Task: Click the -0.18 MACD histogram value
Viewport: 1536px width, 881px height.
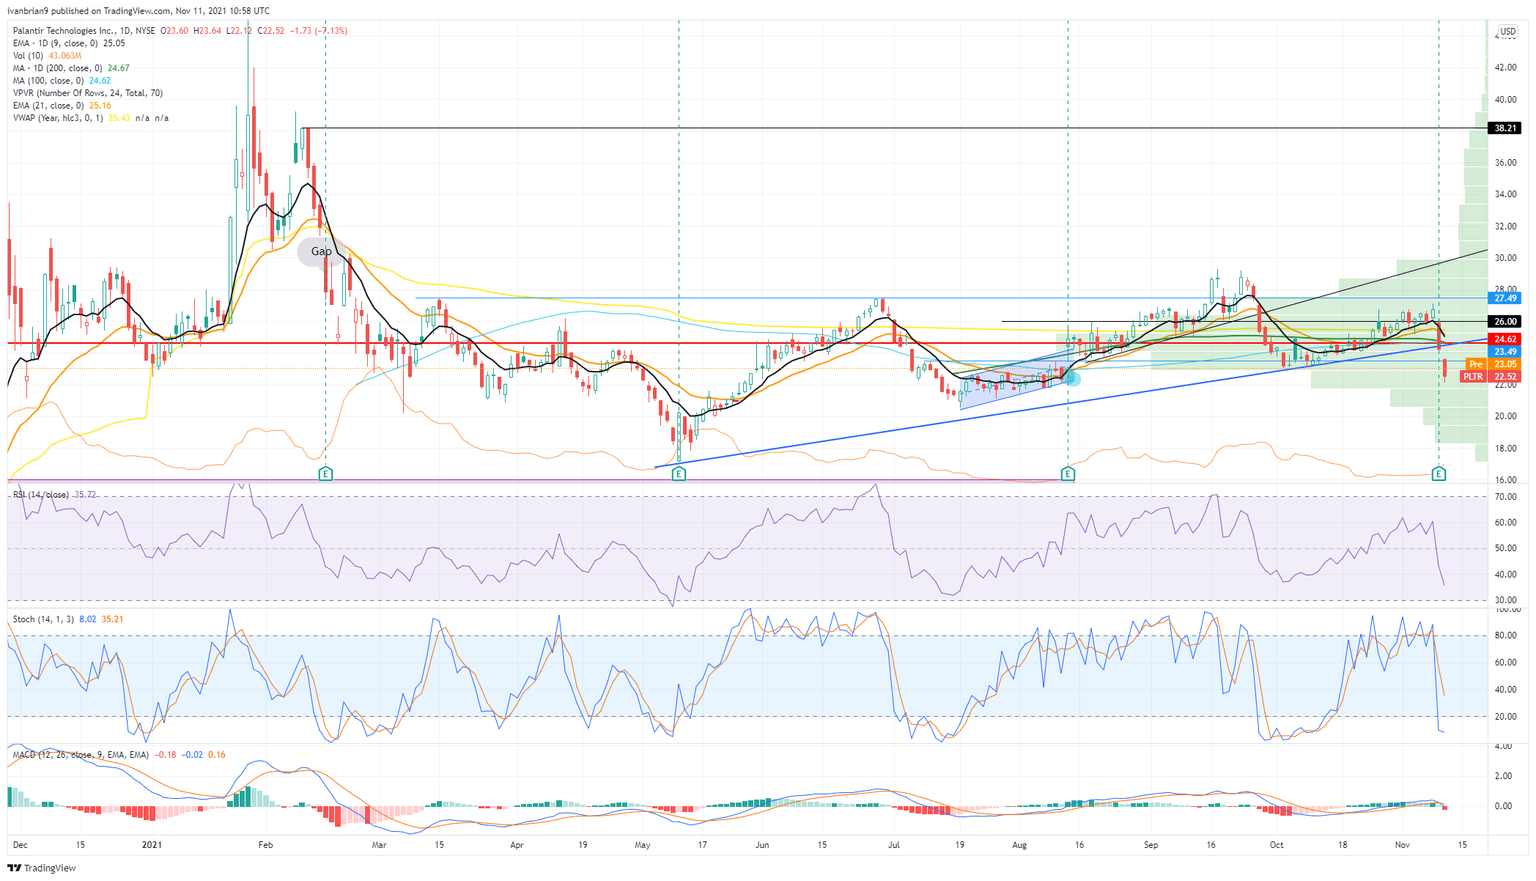Action: (x=165, y=754)
